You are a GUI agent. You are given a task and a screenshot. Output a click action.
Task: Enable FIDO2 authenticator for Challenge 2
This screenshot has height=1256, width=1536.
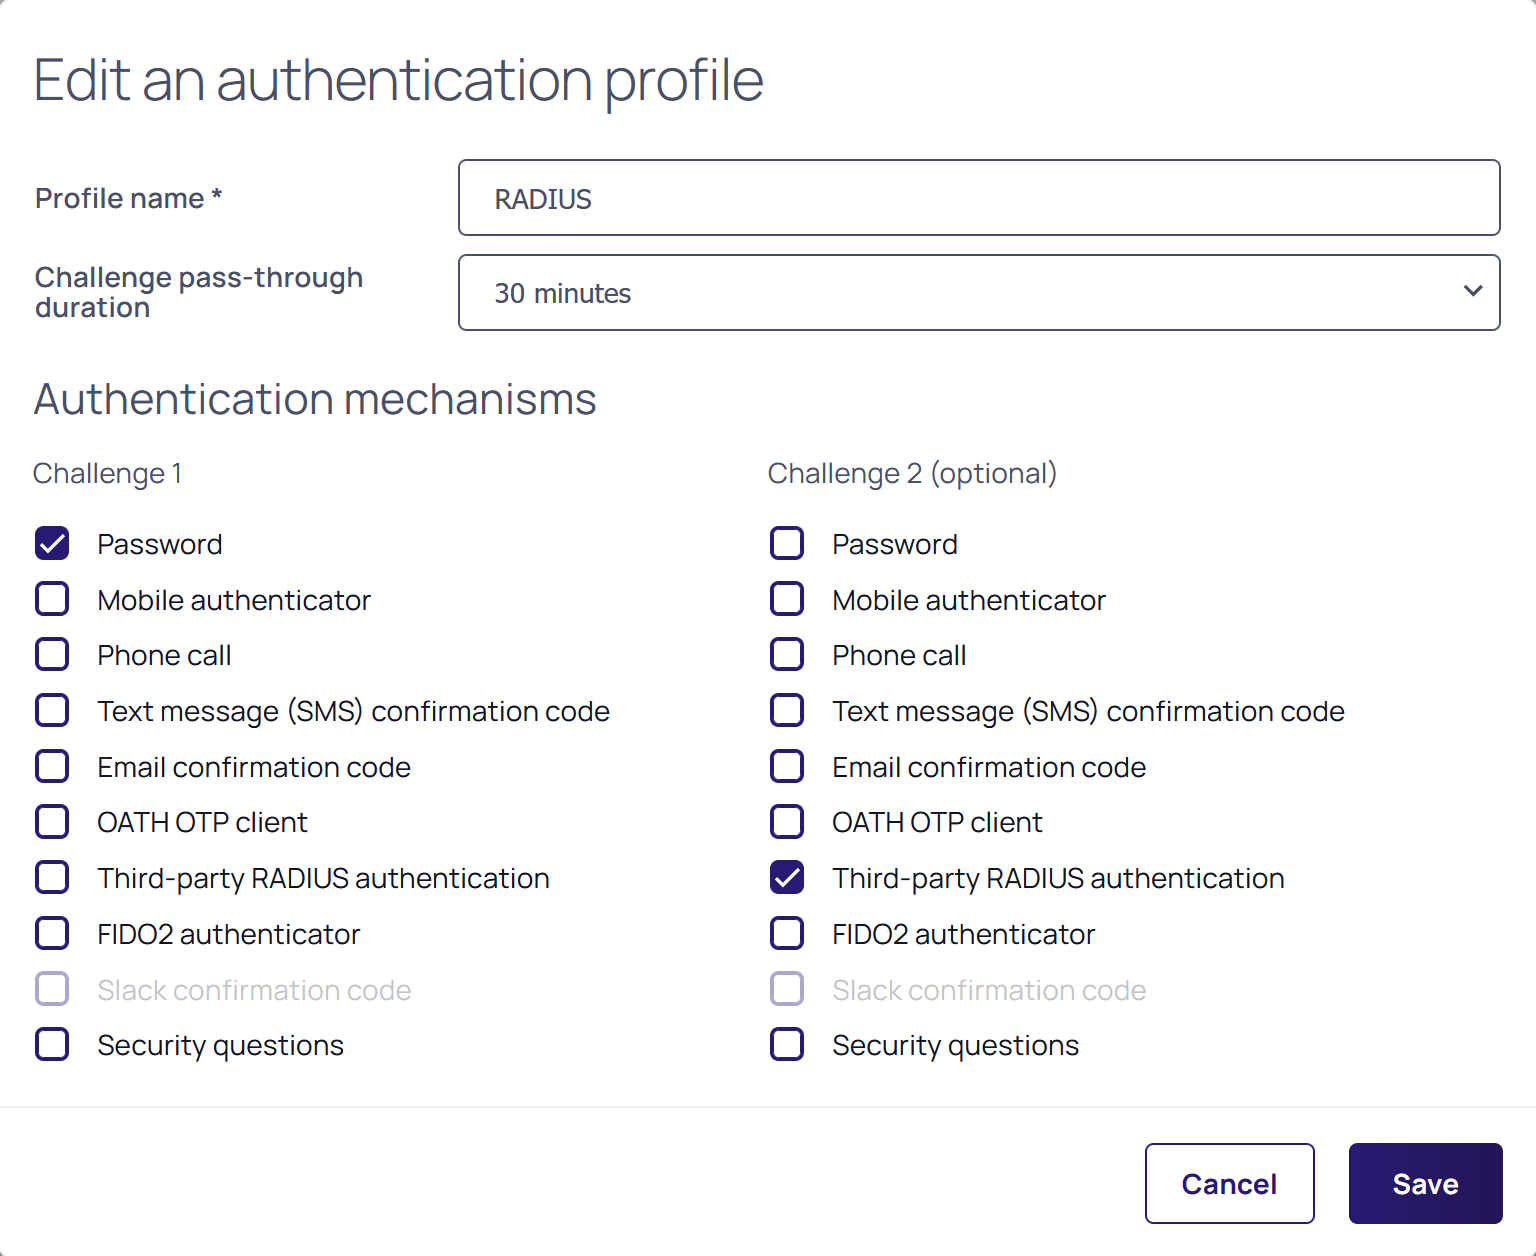pyautogui.click(x=787, y=934)
